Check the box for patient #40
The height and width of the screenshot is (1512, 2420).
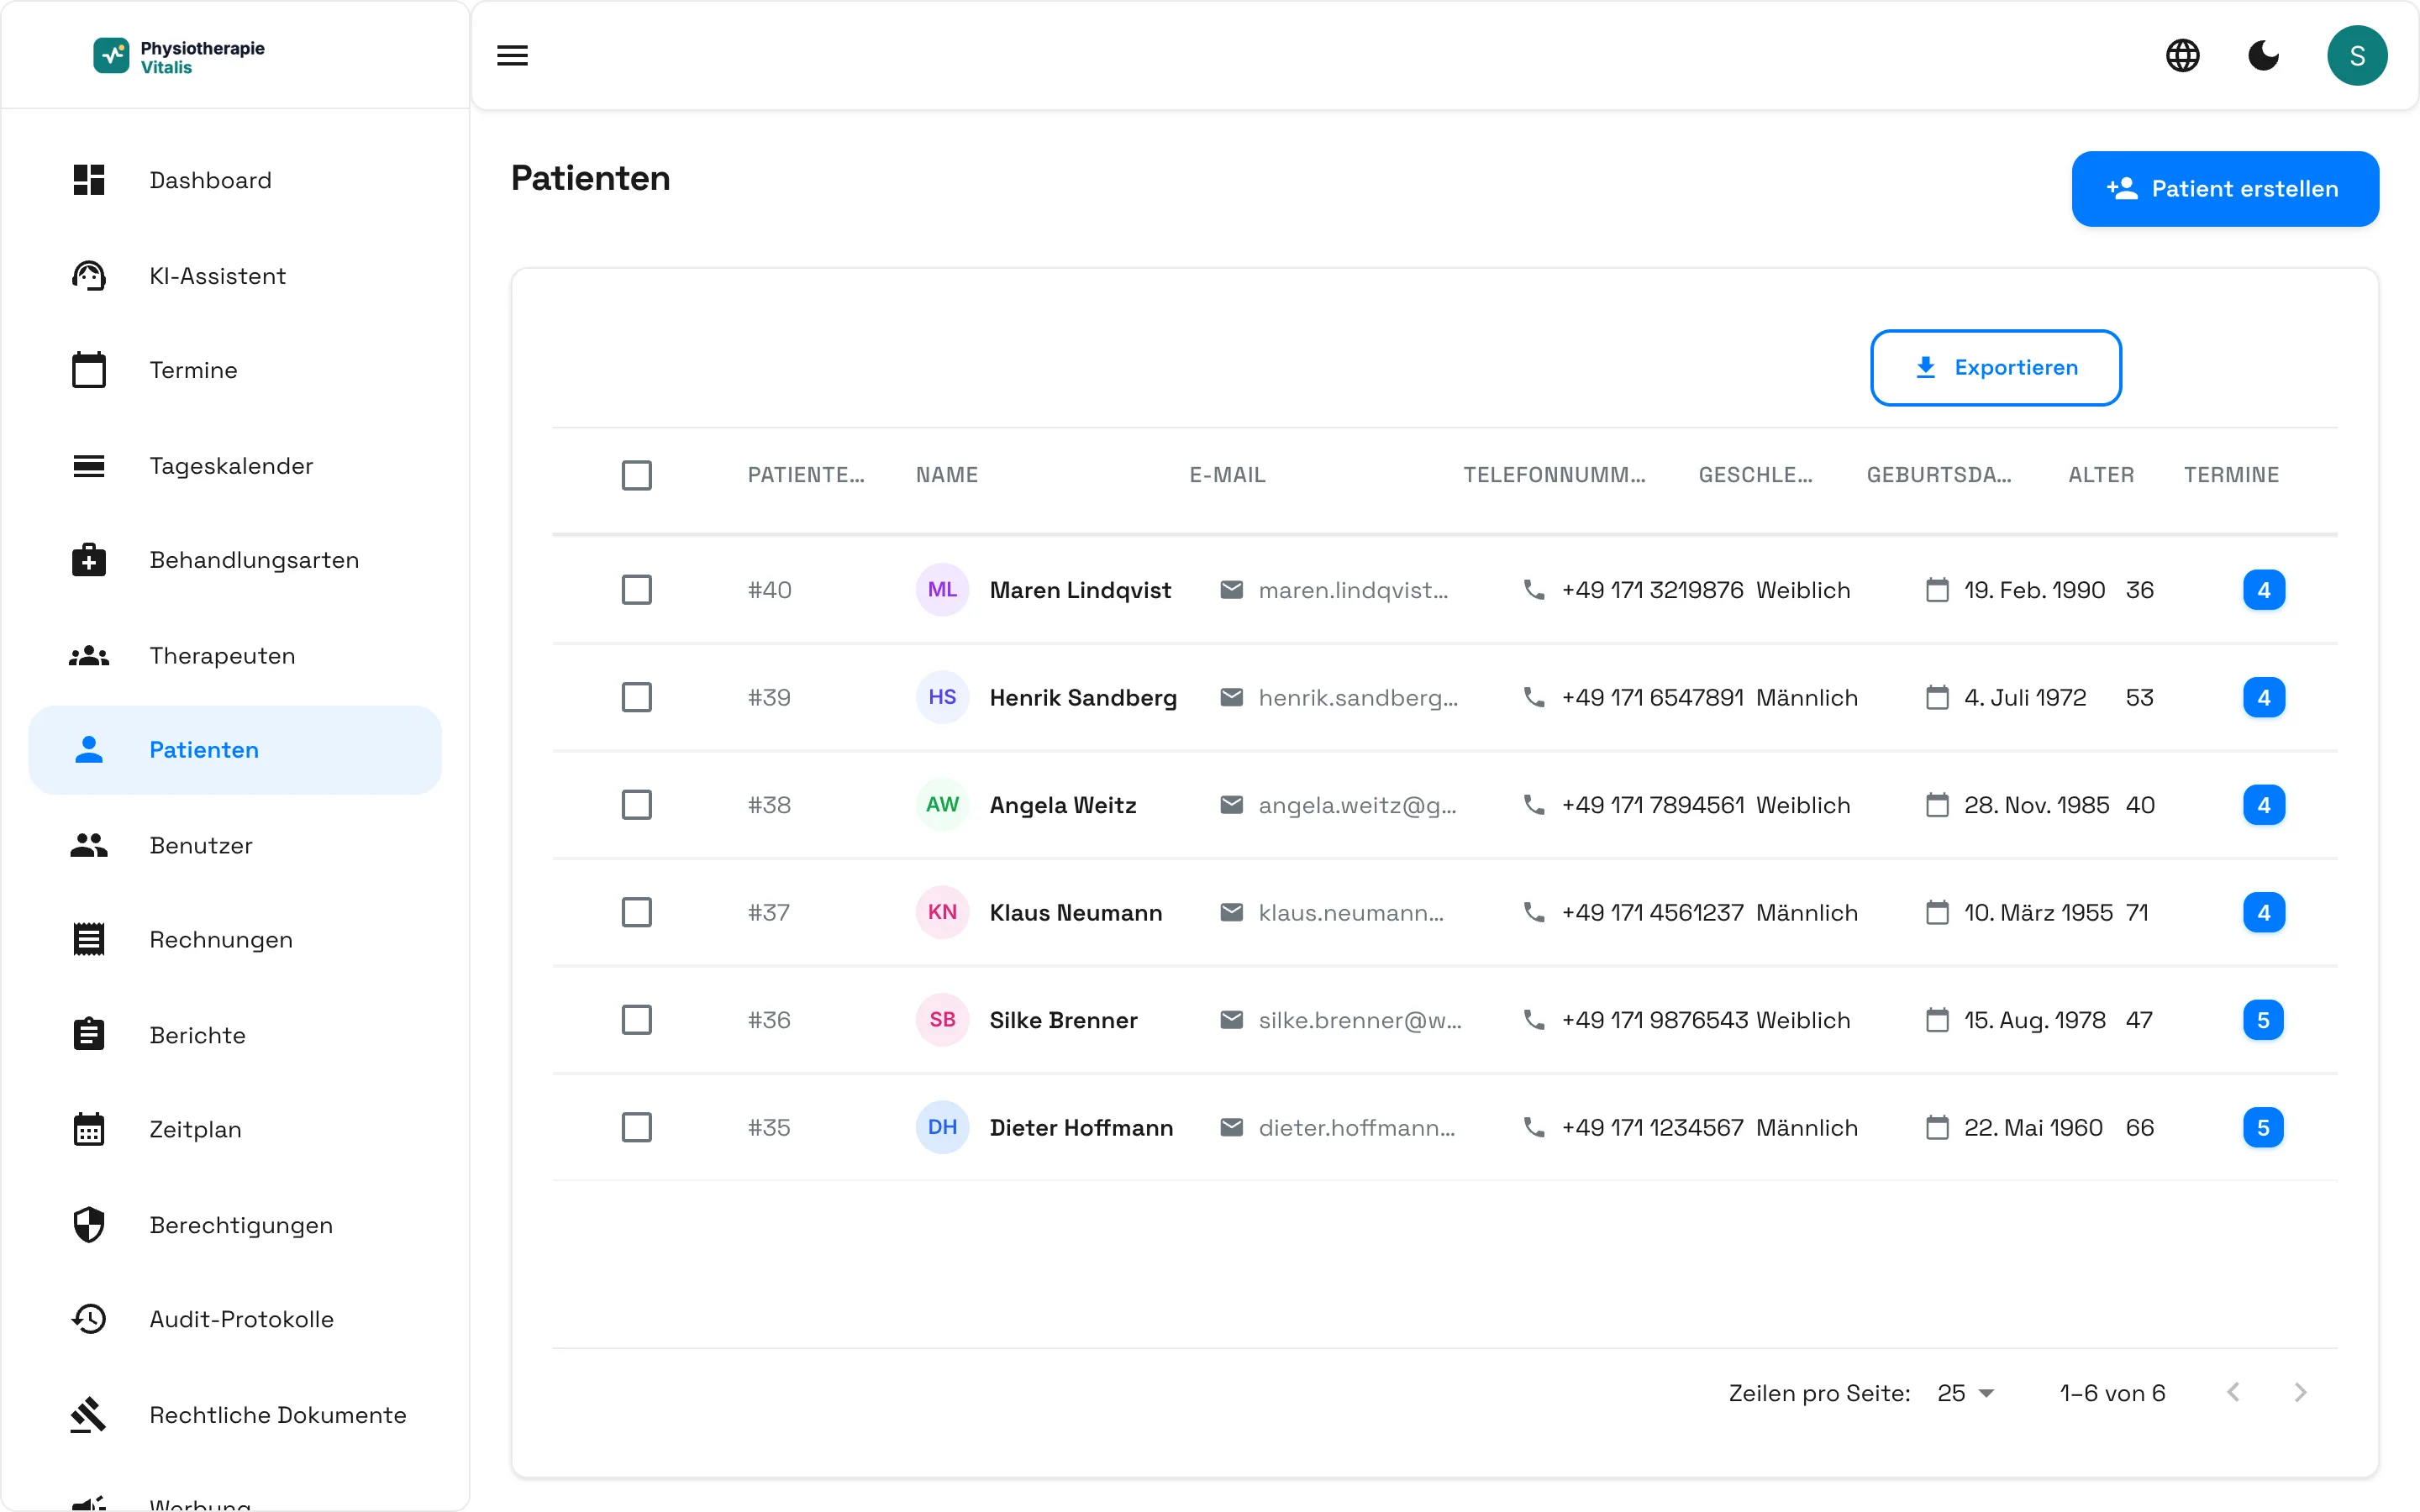click(636, 590)
